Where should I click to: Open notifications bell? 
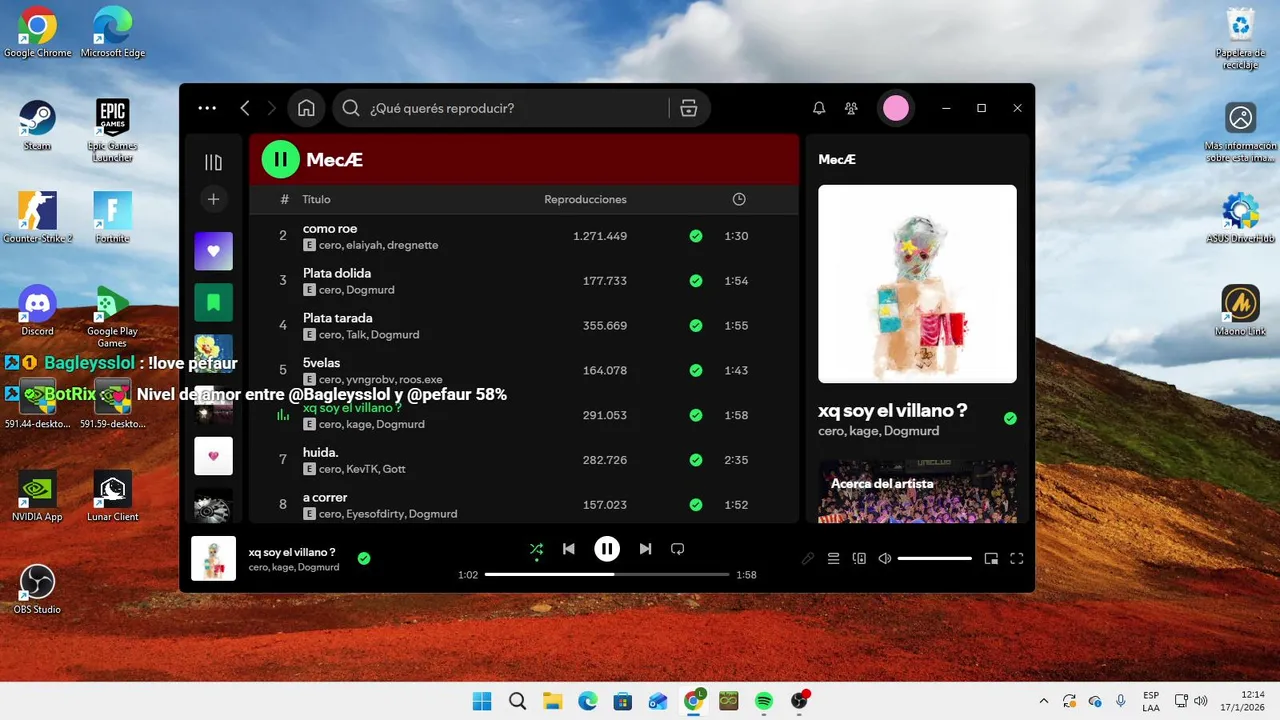819,108
